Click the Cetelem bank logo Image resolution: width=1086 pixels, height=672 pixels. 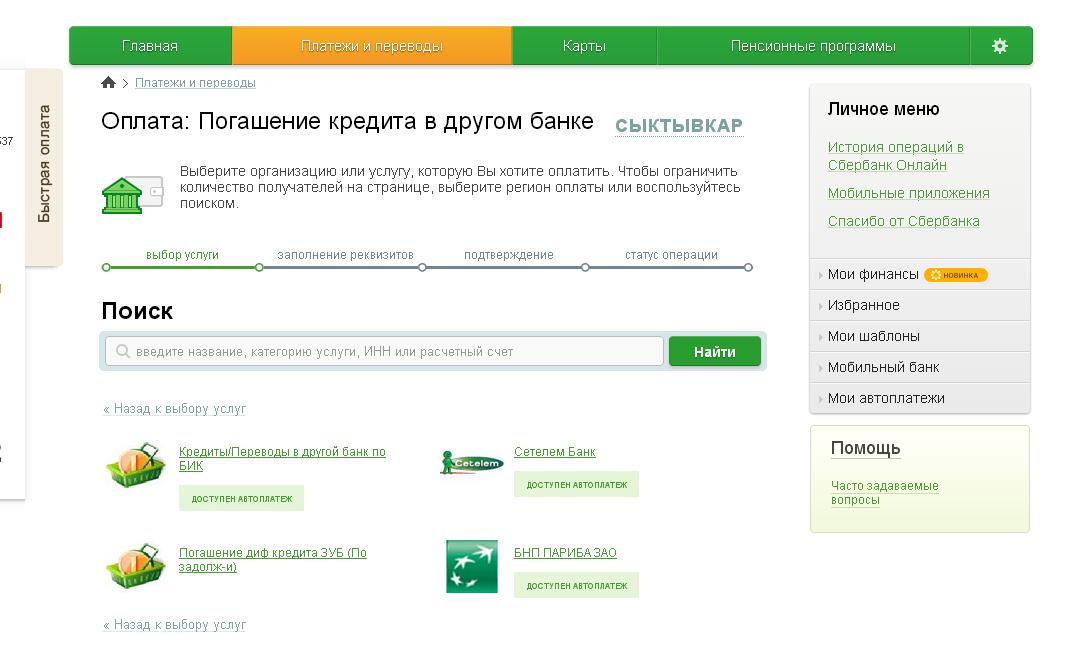pyautogui.click(x=472, y=462)
